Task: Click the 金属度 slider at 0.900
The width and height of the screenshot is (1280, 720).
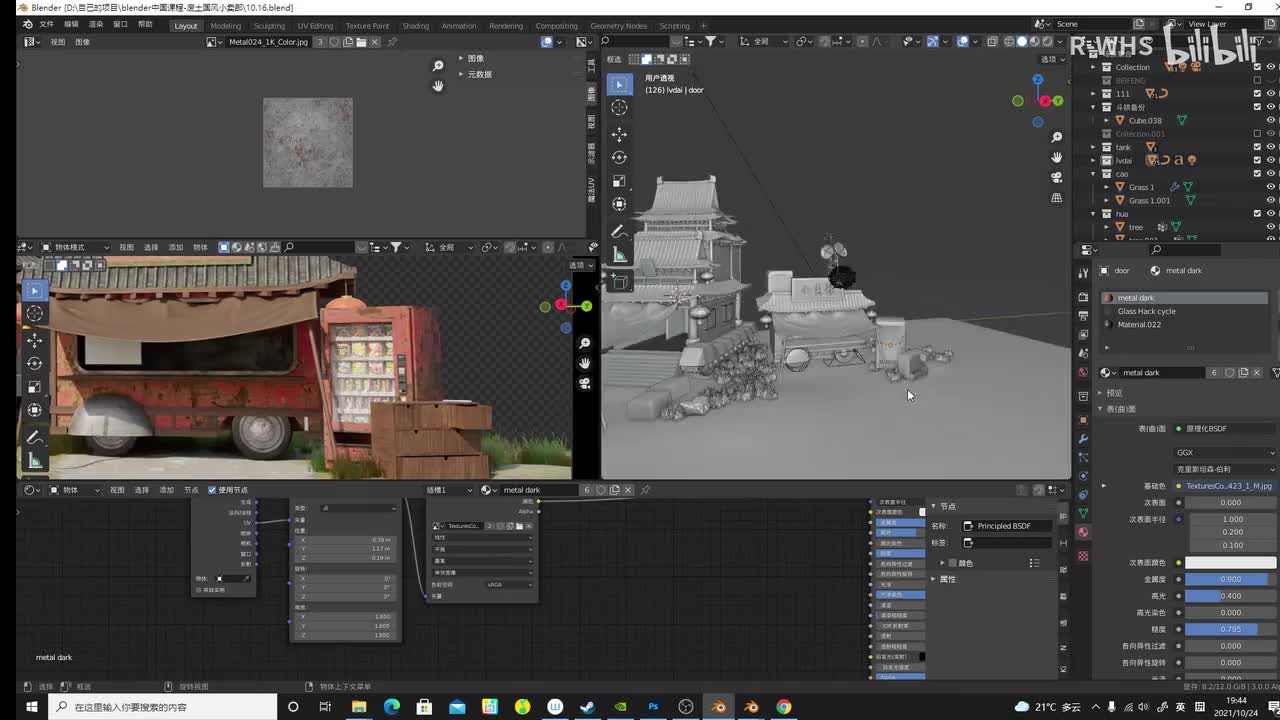Action: (x=1229, y=579)
